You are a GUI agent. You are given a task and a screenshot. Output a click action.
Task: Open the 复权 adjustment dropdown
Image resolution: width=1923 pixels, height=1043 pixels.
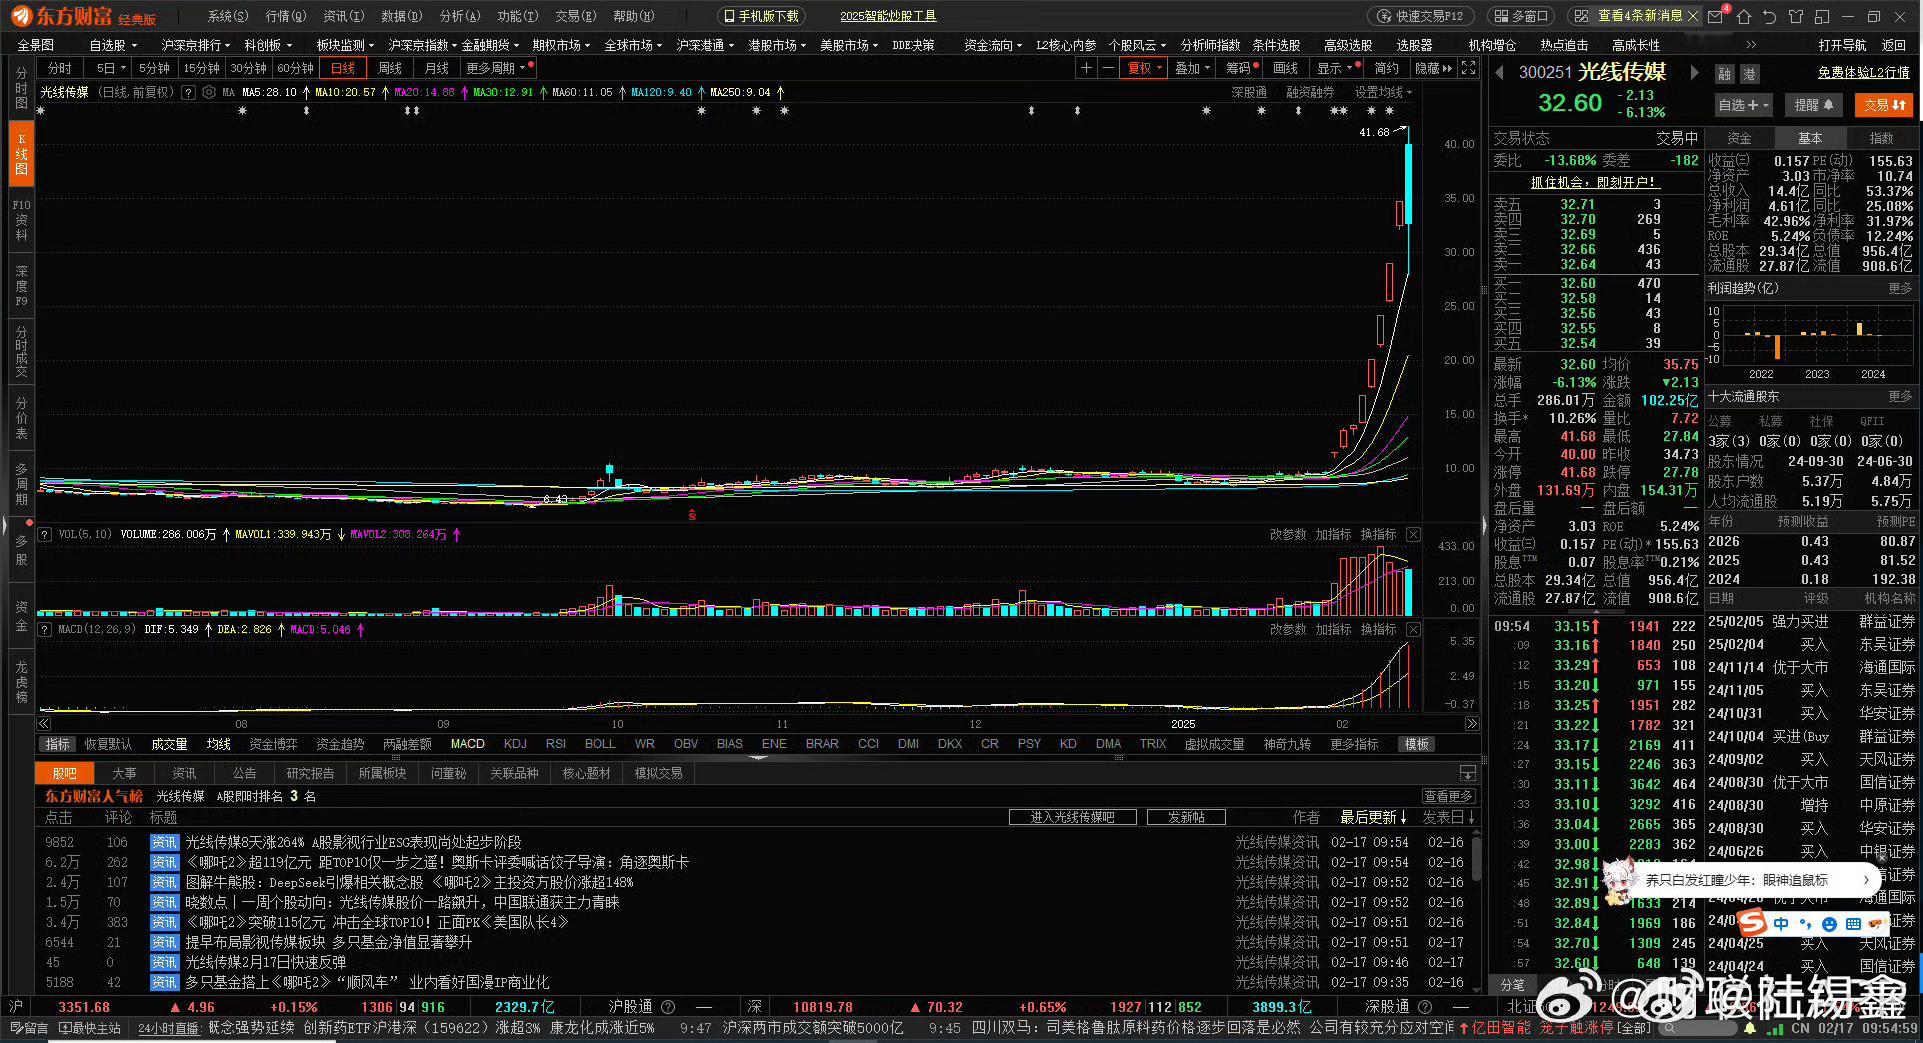coord(1145,68)
